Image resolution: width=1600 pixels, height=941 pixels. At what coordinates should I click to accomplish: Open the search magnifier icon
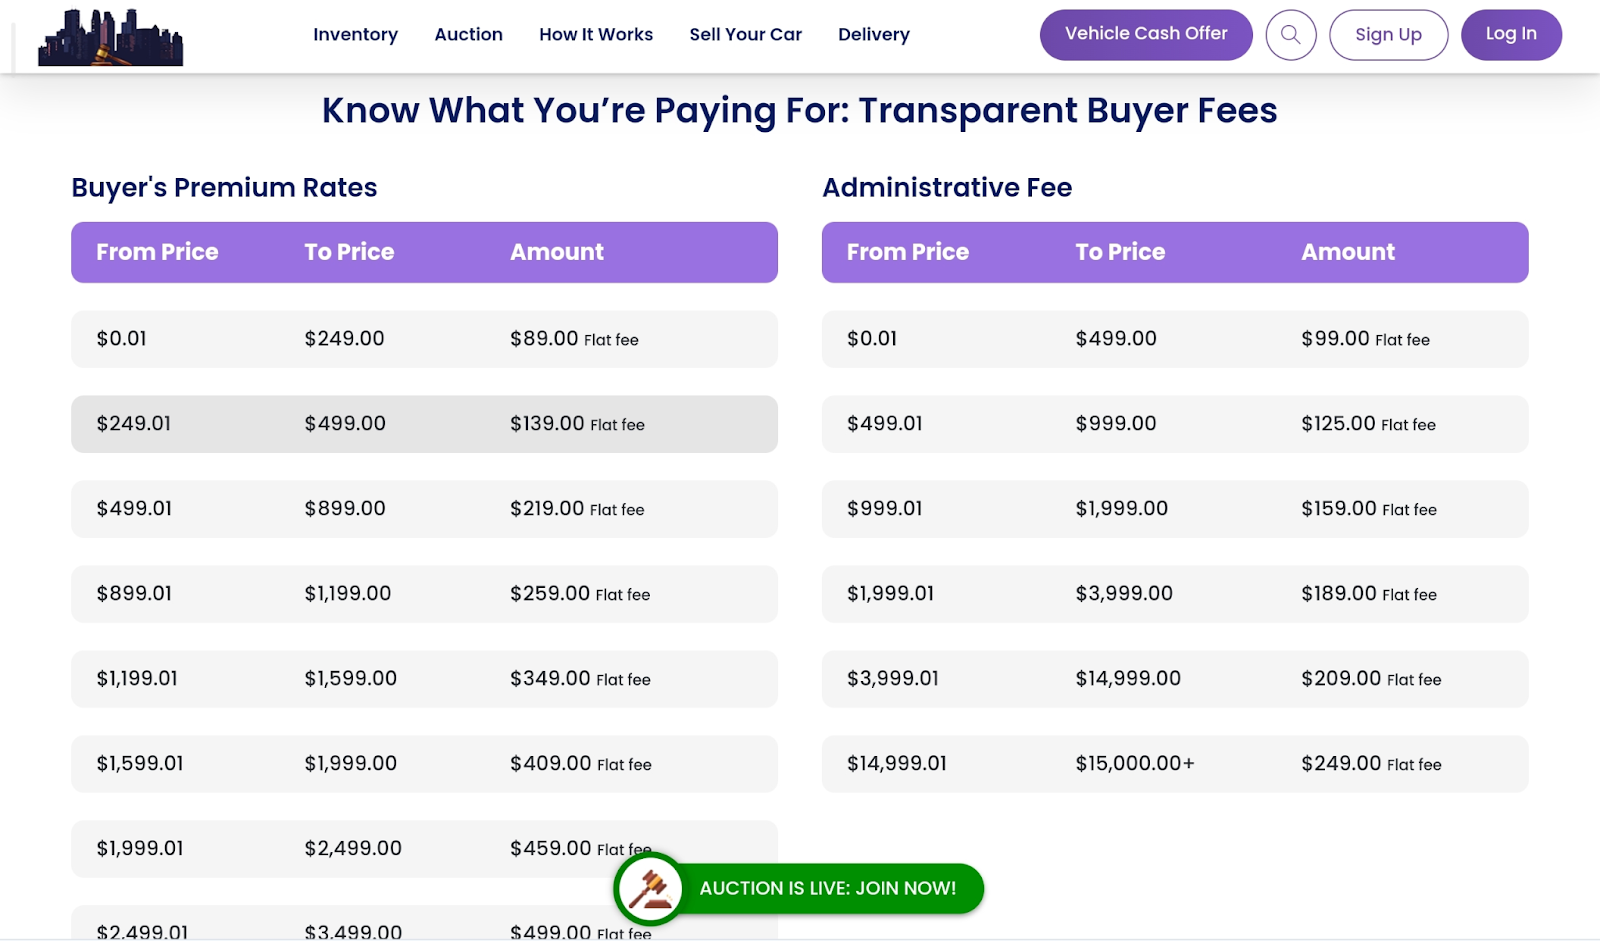tap(1290, 35)
